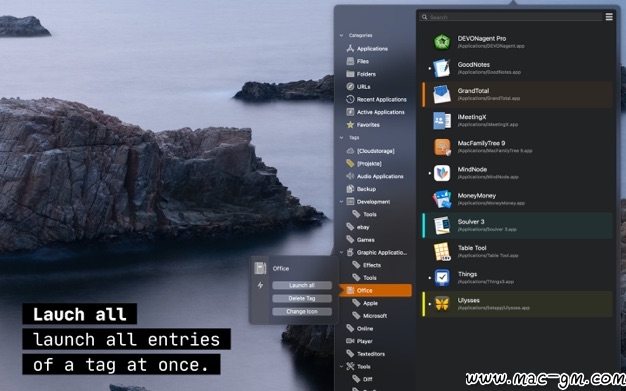Screen dimensions: 626x391
Task: Open the GoodNotes app icon
Action: [442, 68]
